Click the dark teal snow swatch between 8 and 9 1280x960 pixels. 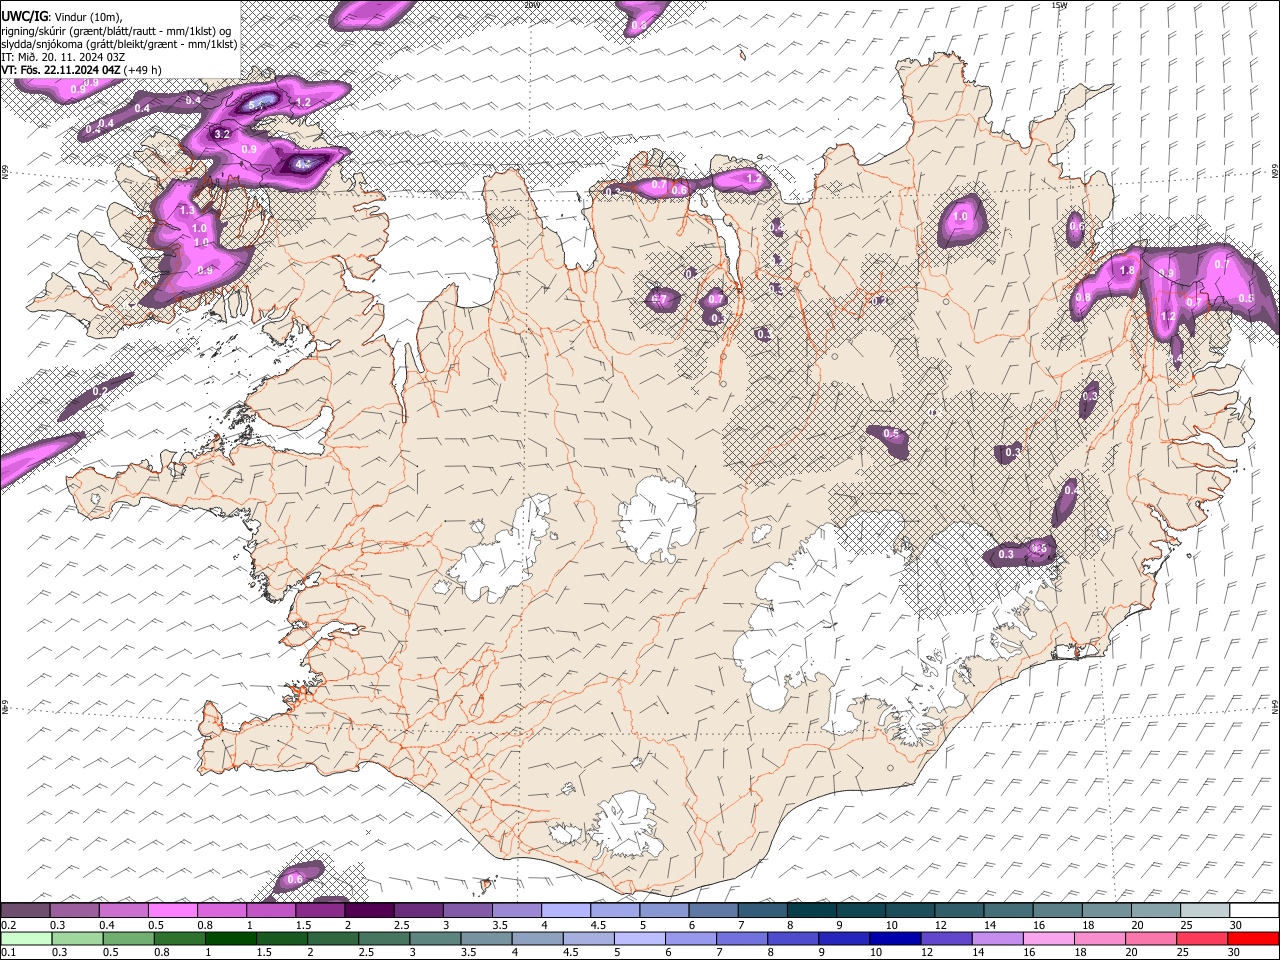pos(811,911)
